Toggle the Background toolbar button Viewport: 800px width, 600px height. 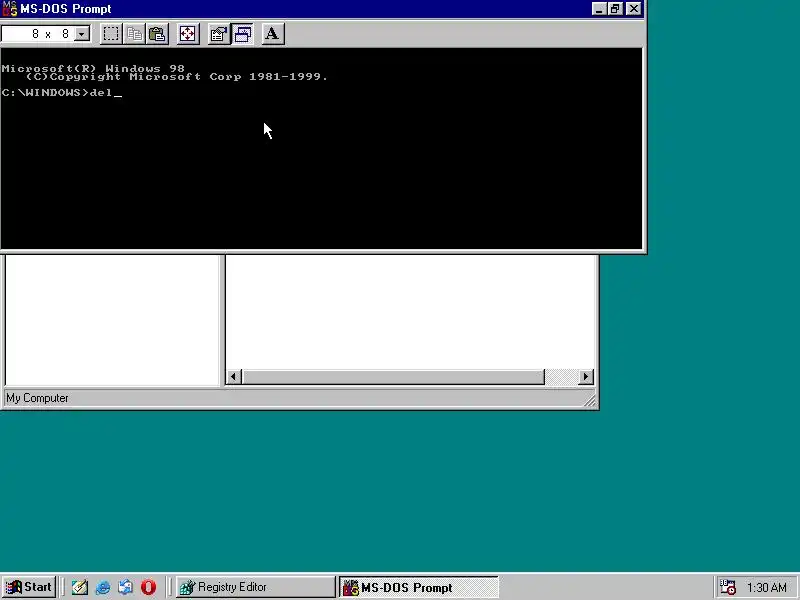click(x=242, y=34)
